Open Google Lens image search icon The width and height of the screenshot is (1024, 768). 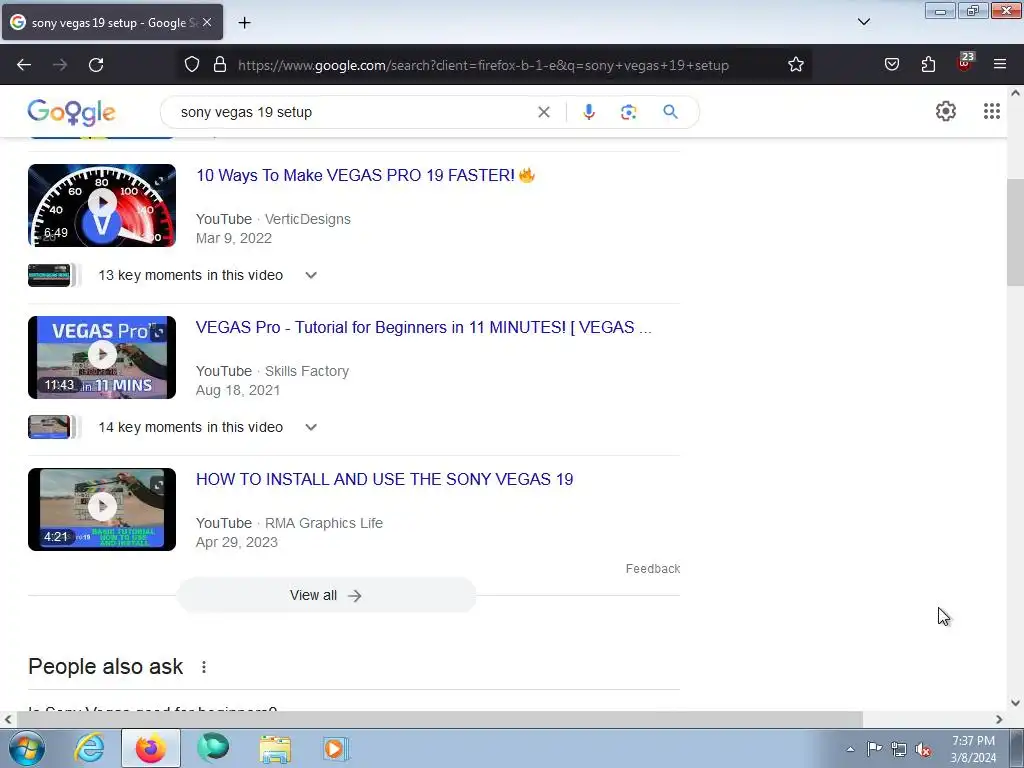coord(628,112)
